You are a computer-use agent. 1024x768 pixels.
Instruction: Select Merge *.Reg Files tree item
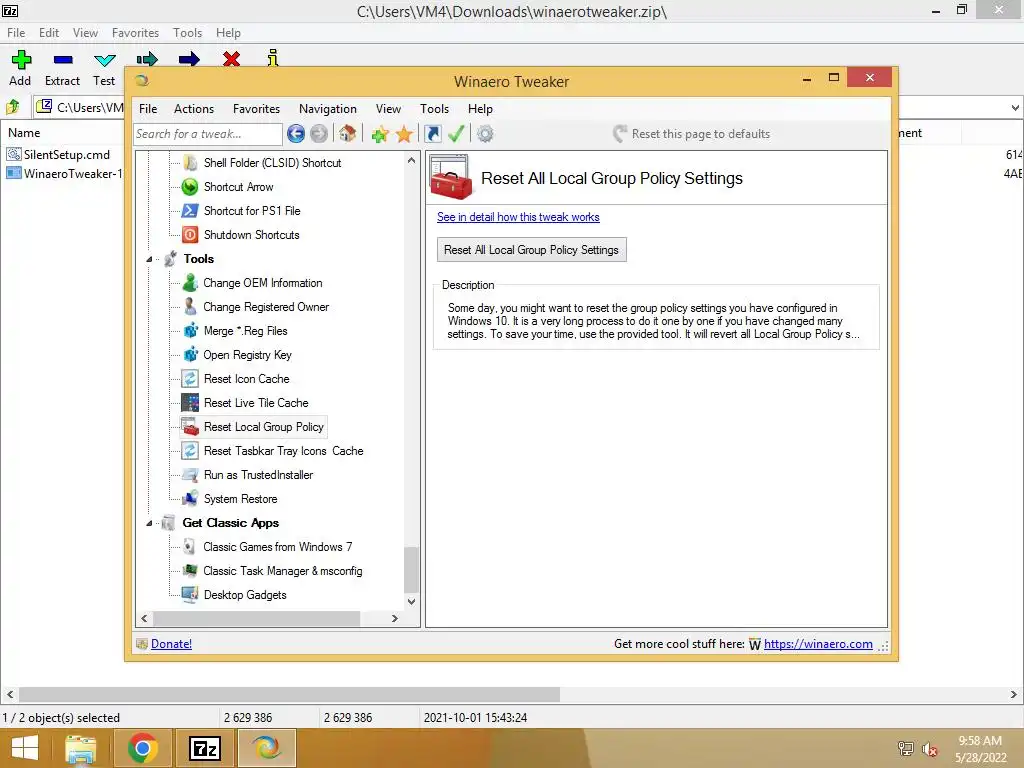pos(246,331)
